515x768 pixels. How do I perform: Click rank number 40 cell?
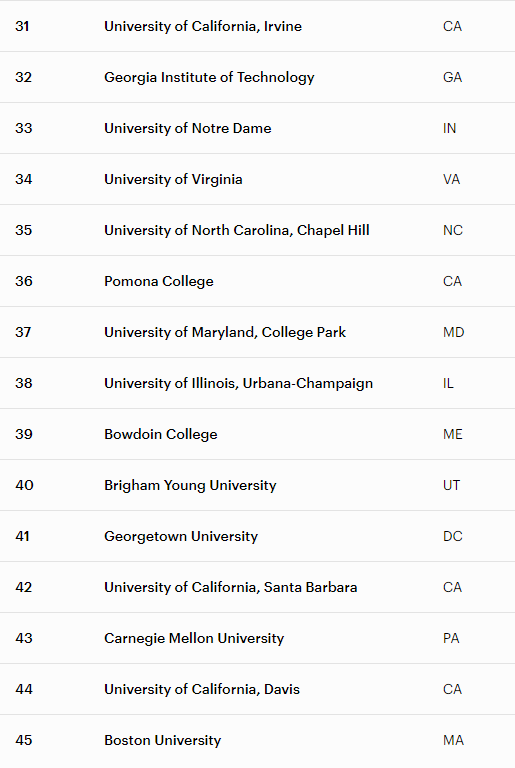[x=25, y=485]
